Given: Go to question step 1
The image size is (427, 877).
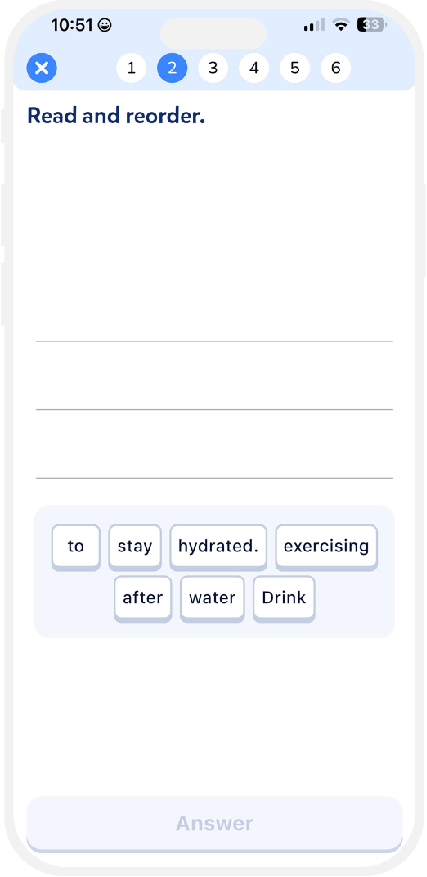Looking at the screenshot, I should pyautogui.click(x=131, y=68).
